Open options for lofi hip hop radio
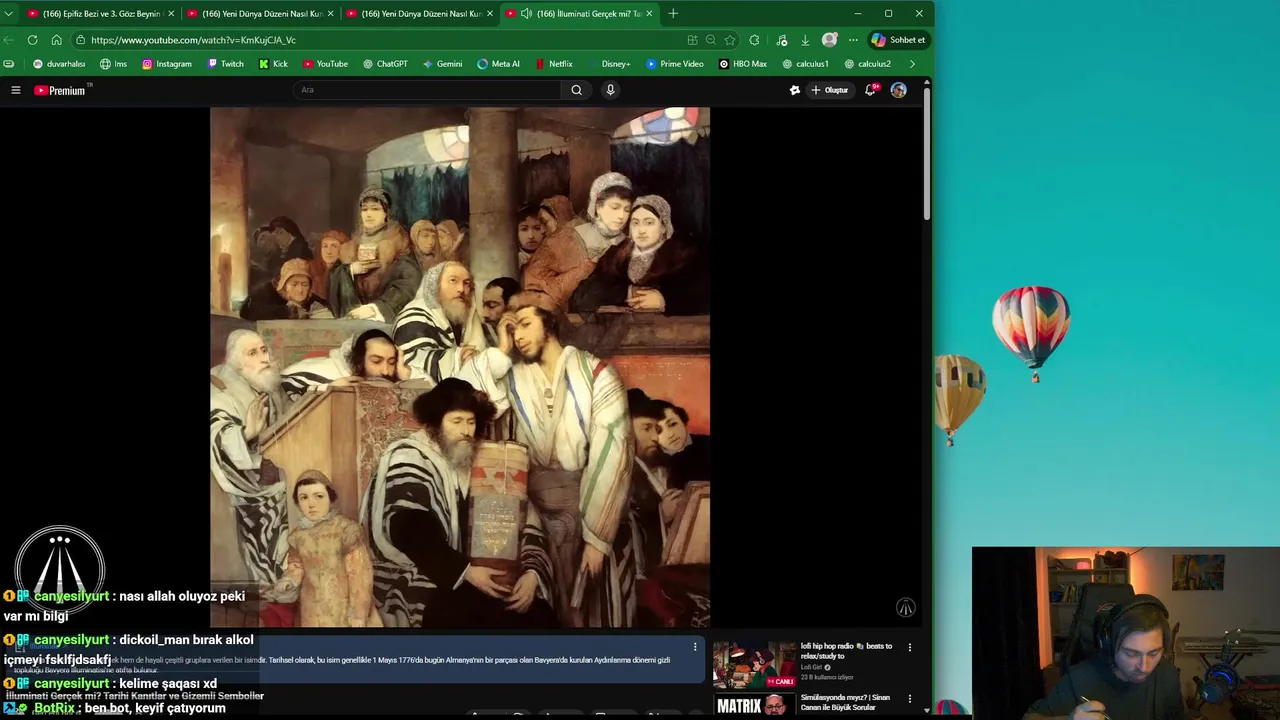Viewport: 1280px width, 720px height. pyautogui.click(x=909, y=647)
